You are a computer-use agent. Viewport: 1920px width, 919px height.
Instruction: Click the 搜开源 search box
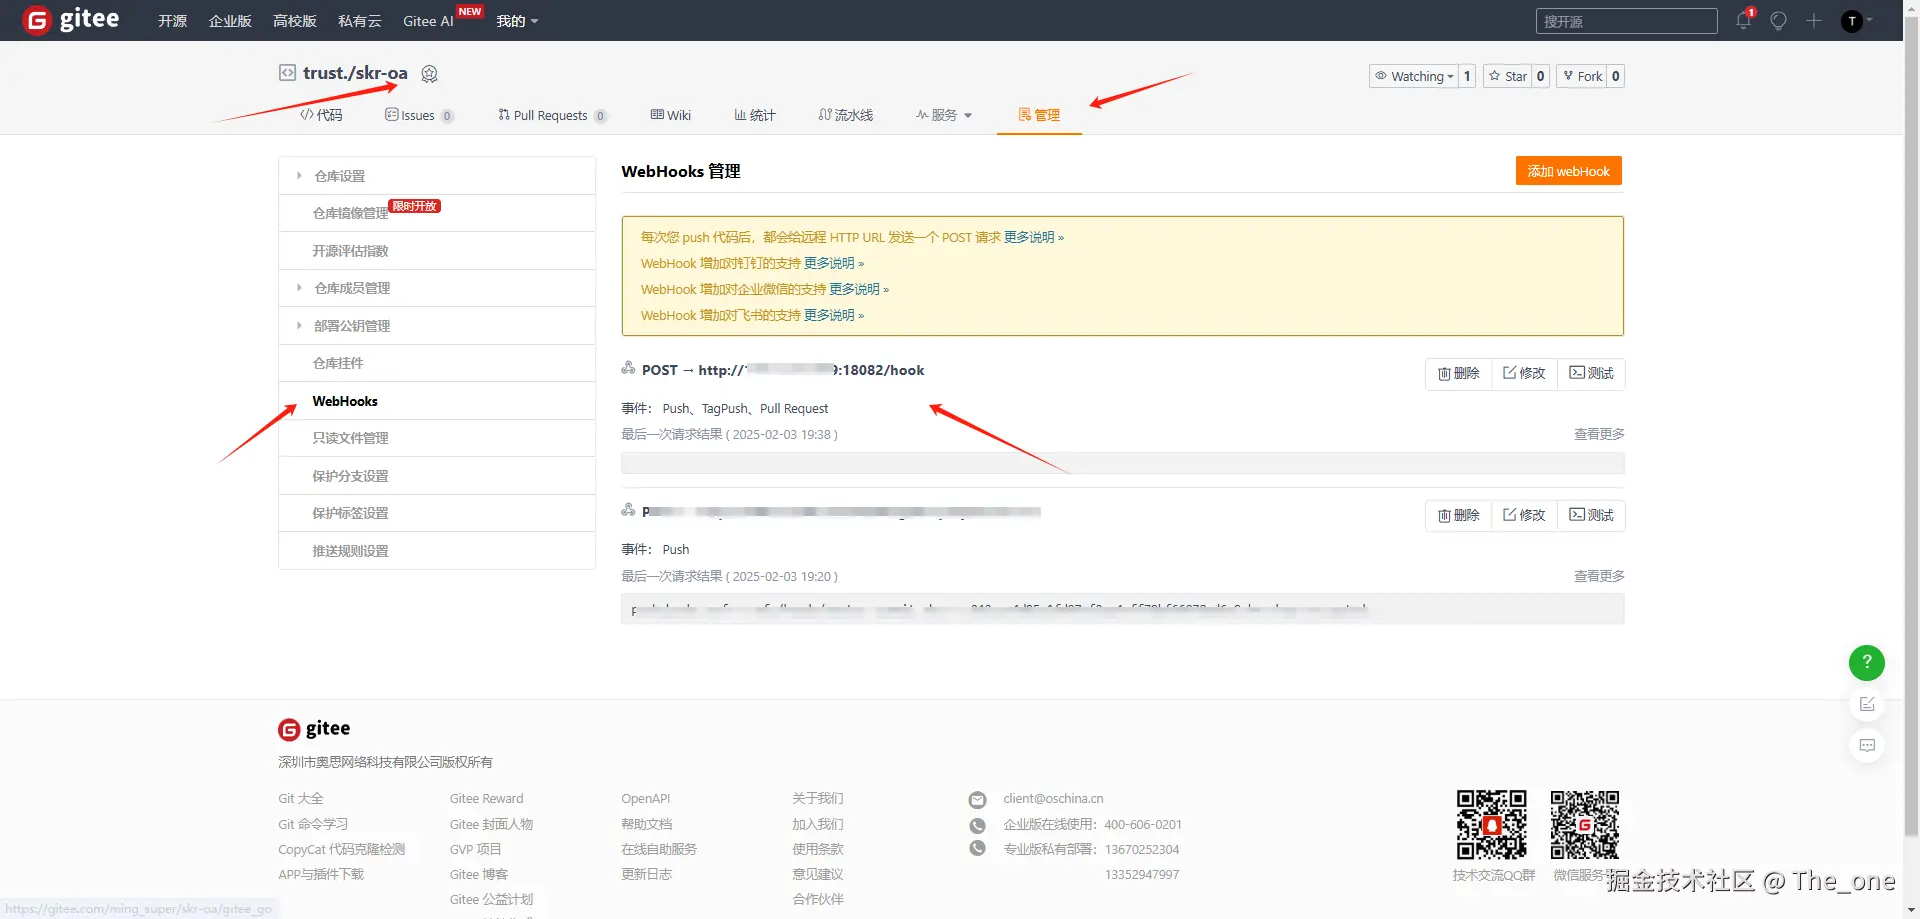(x=1627, y=21)
